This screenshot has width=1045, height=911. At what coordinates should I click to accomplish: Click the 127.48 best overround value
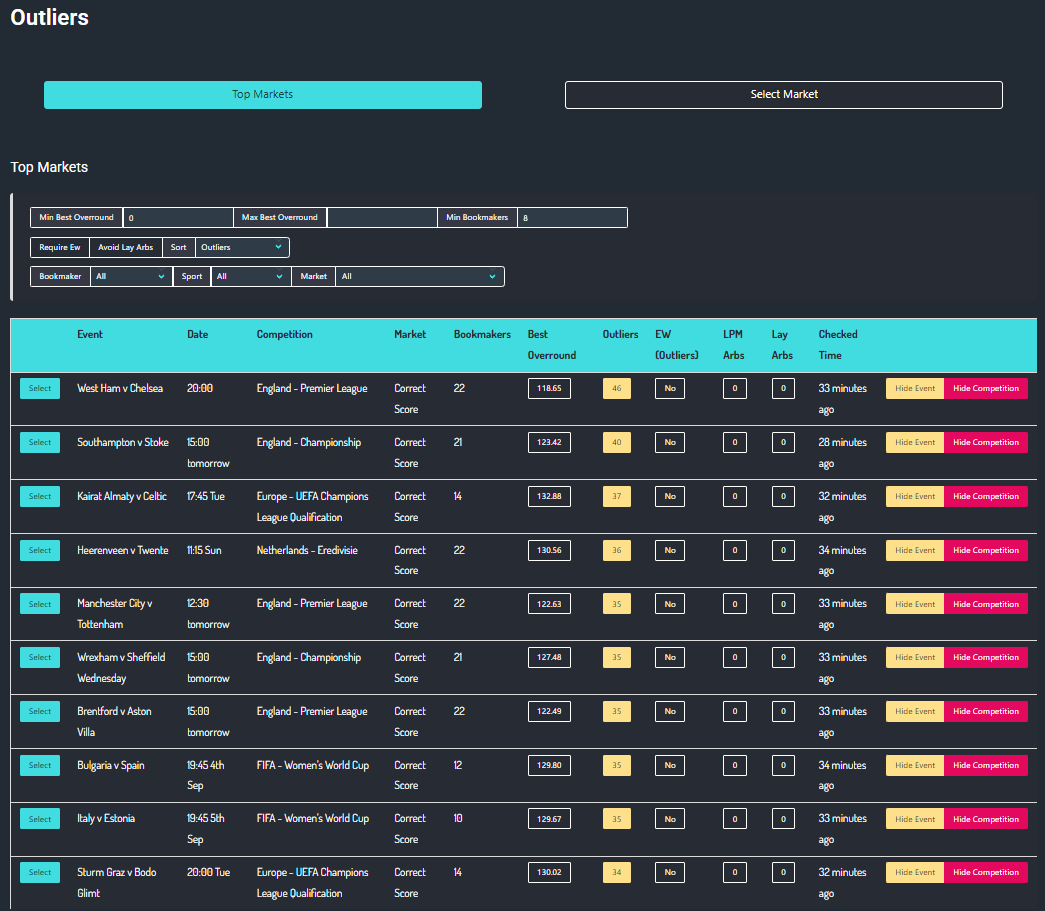click(549, 657)
